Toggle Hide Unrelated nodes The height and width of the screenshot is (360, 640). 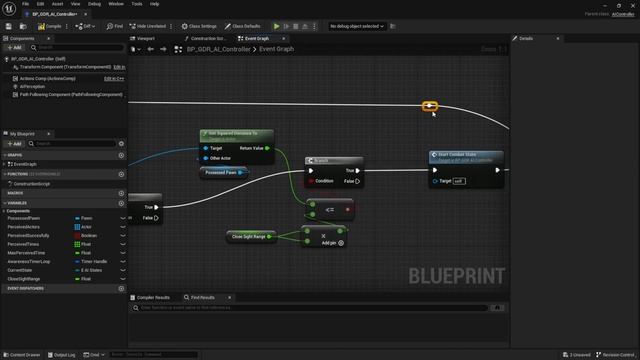point(147,26)
